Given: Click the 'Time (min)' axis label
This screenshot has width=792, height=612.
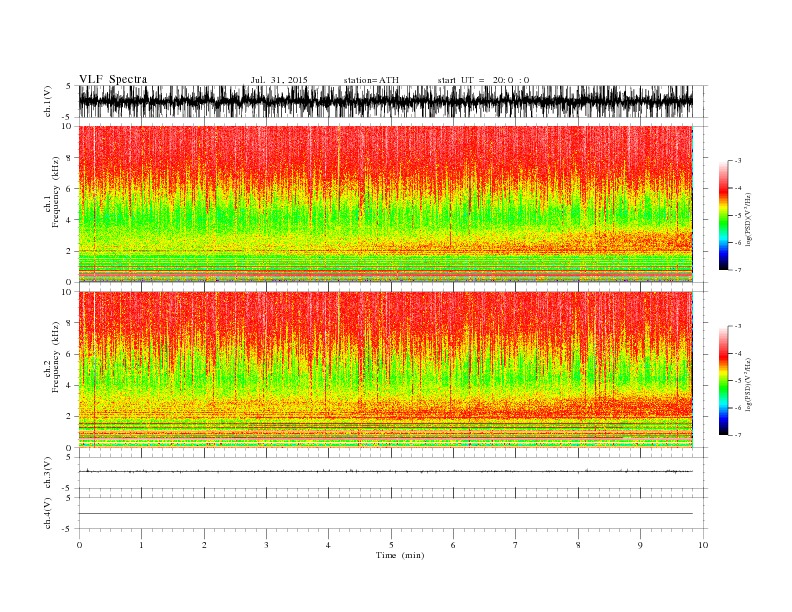Looking at the screenshot, I should pos(400,555).
